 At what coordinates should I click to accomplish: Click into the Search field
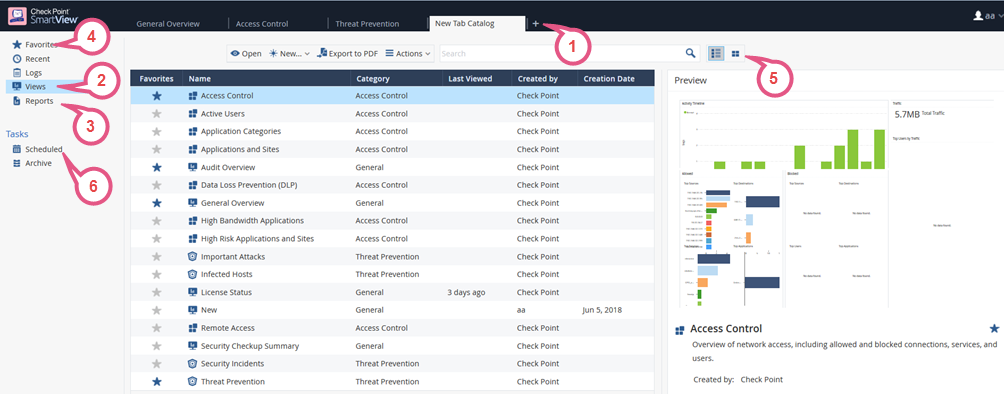(561, 54)
